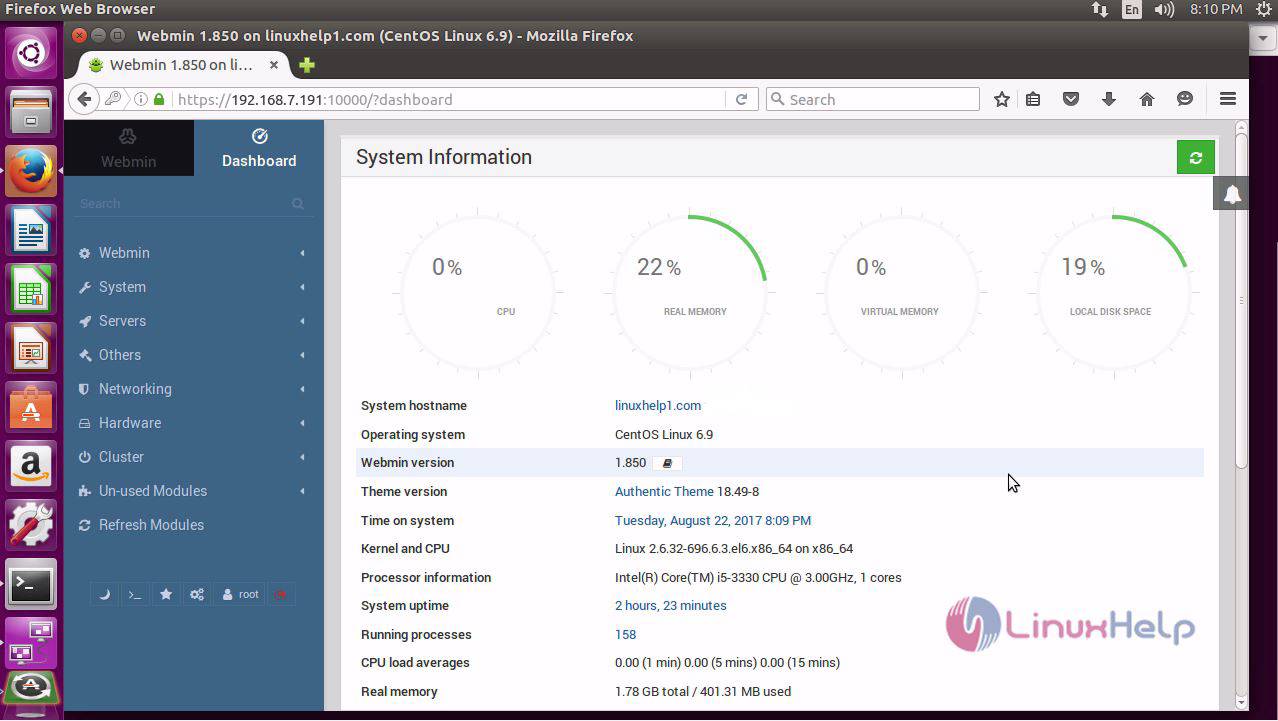Screen dimensions: 1278x721
Task: Open favorites star icon in sidebar
Action: pos(166,594)
